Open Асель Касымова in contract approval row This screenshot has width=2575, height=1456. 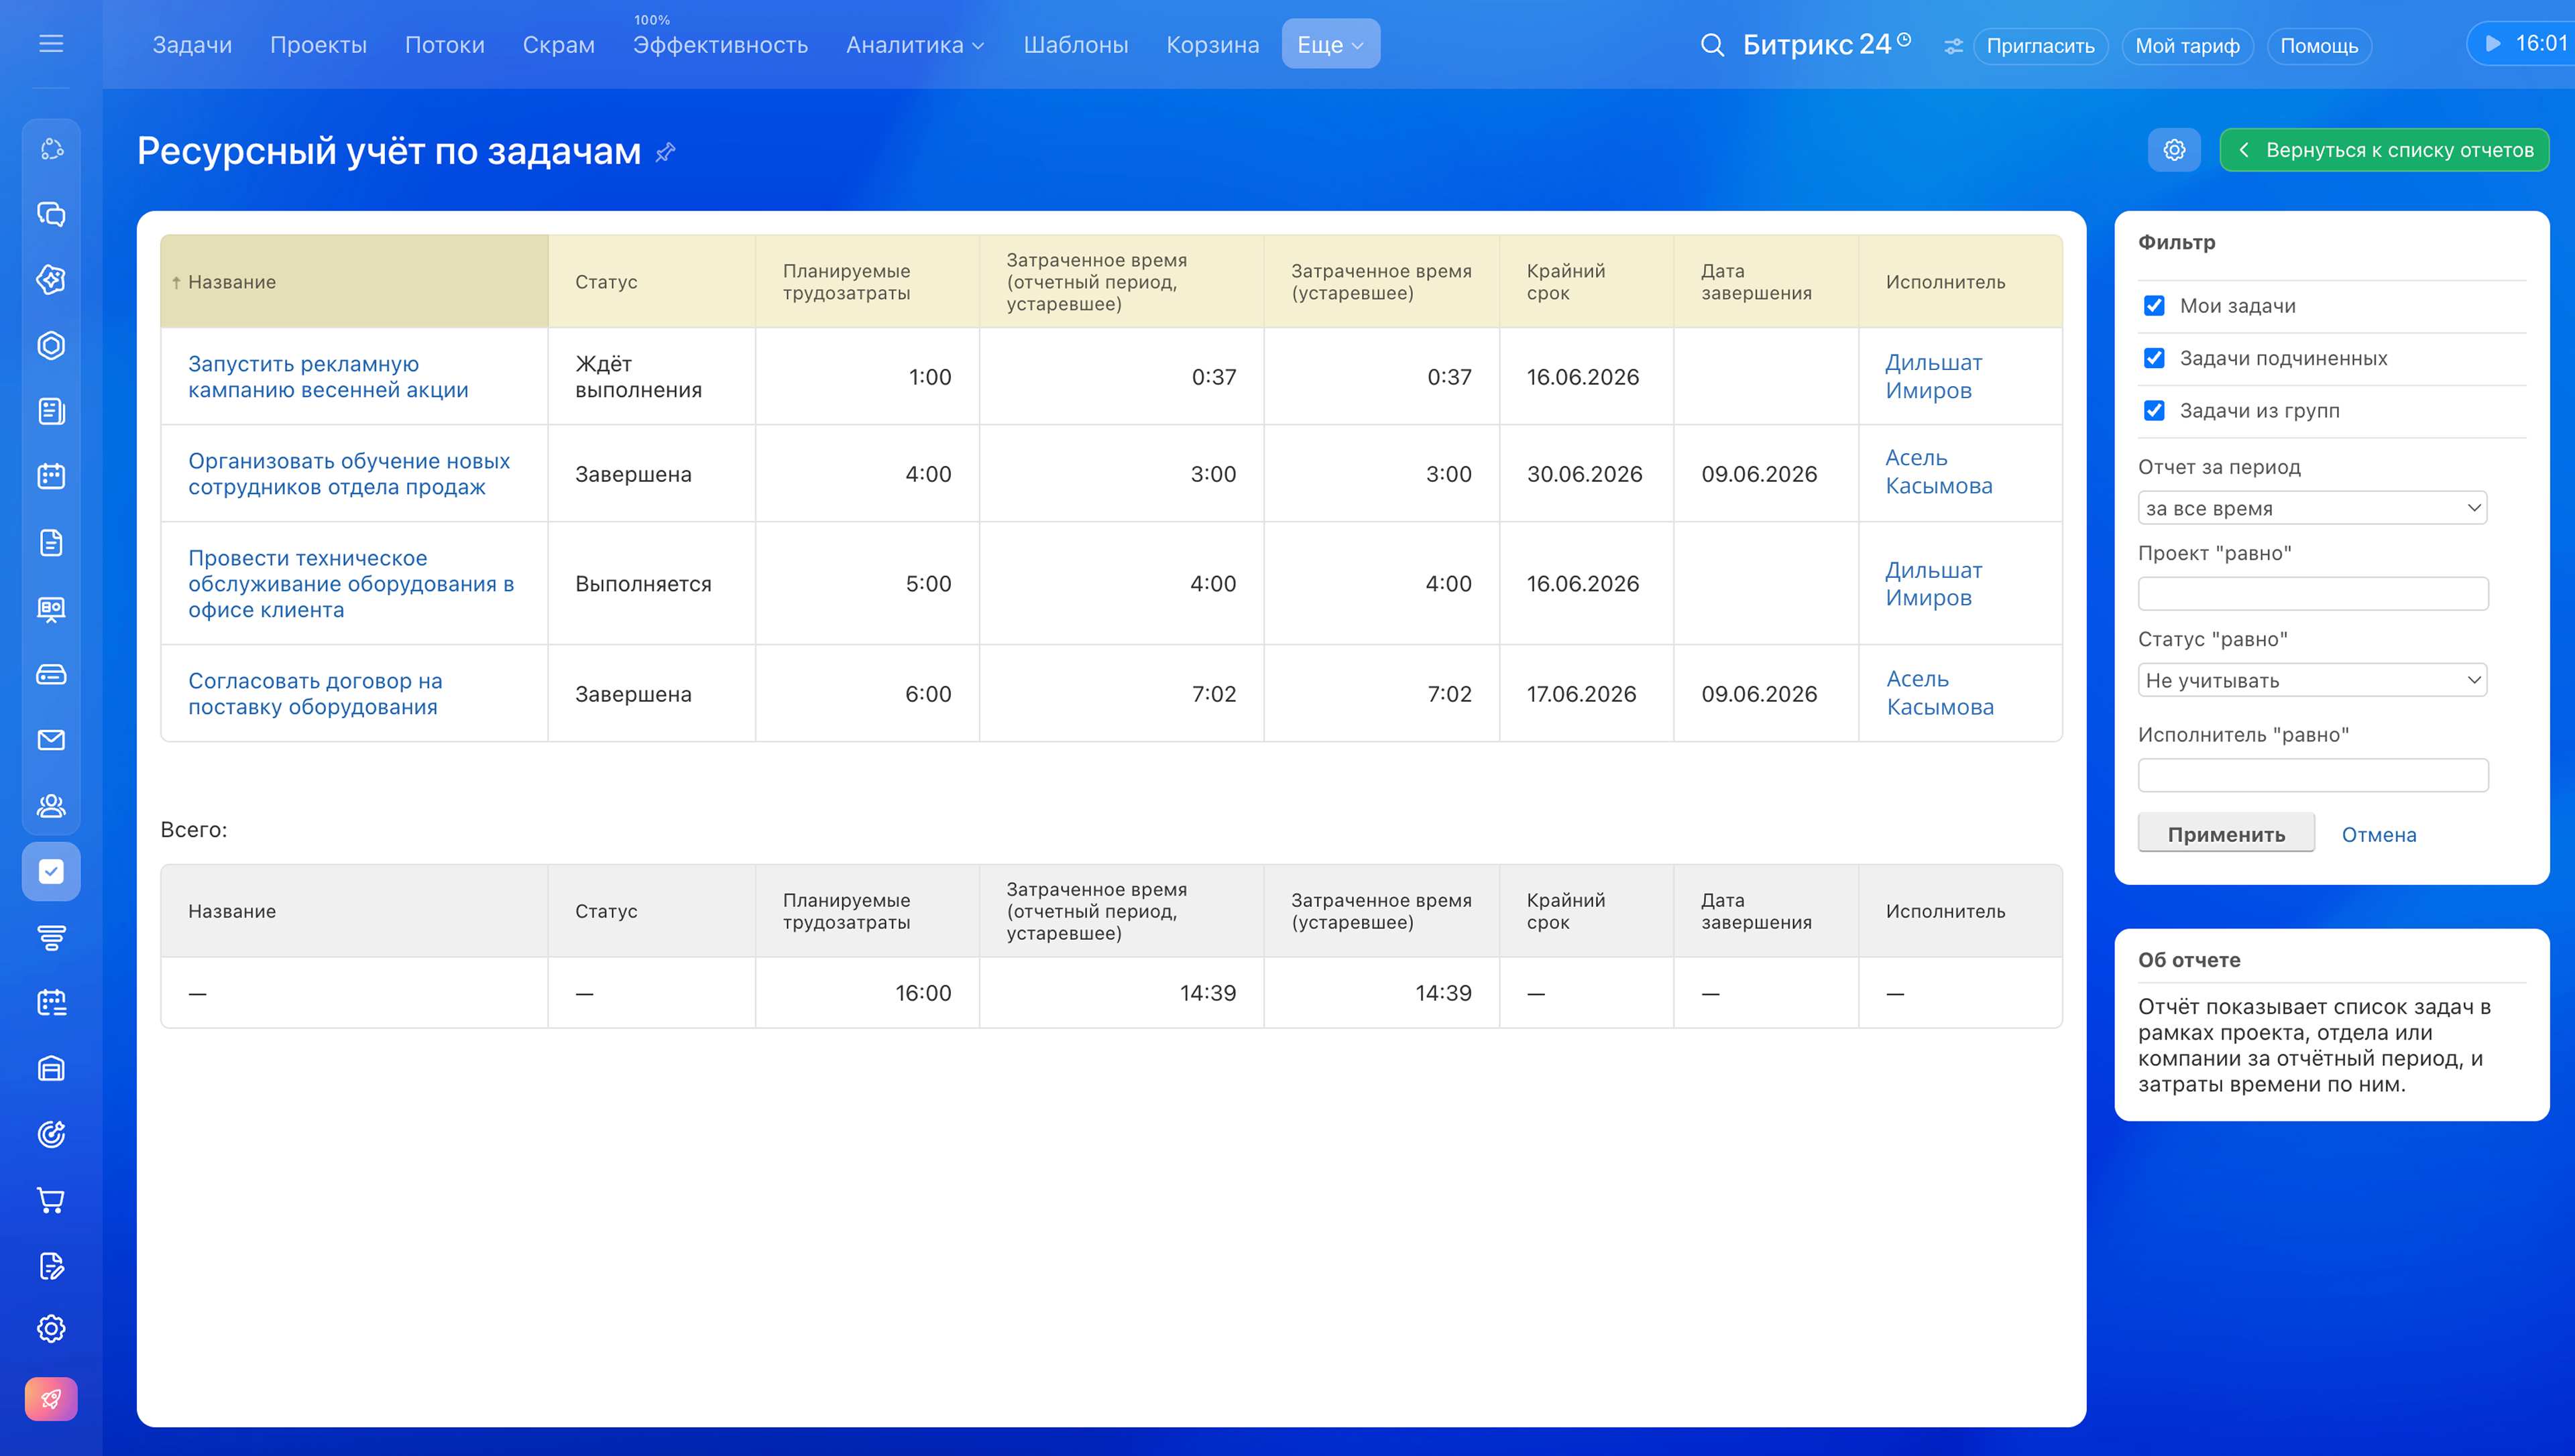tap(1940, 693)
